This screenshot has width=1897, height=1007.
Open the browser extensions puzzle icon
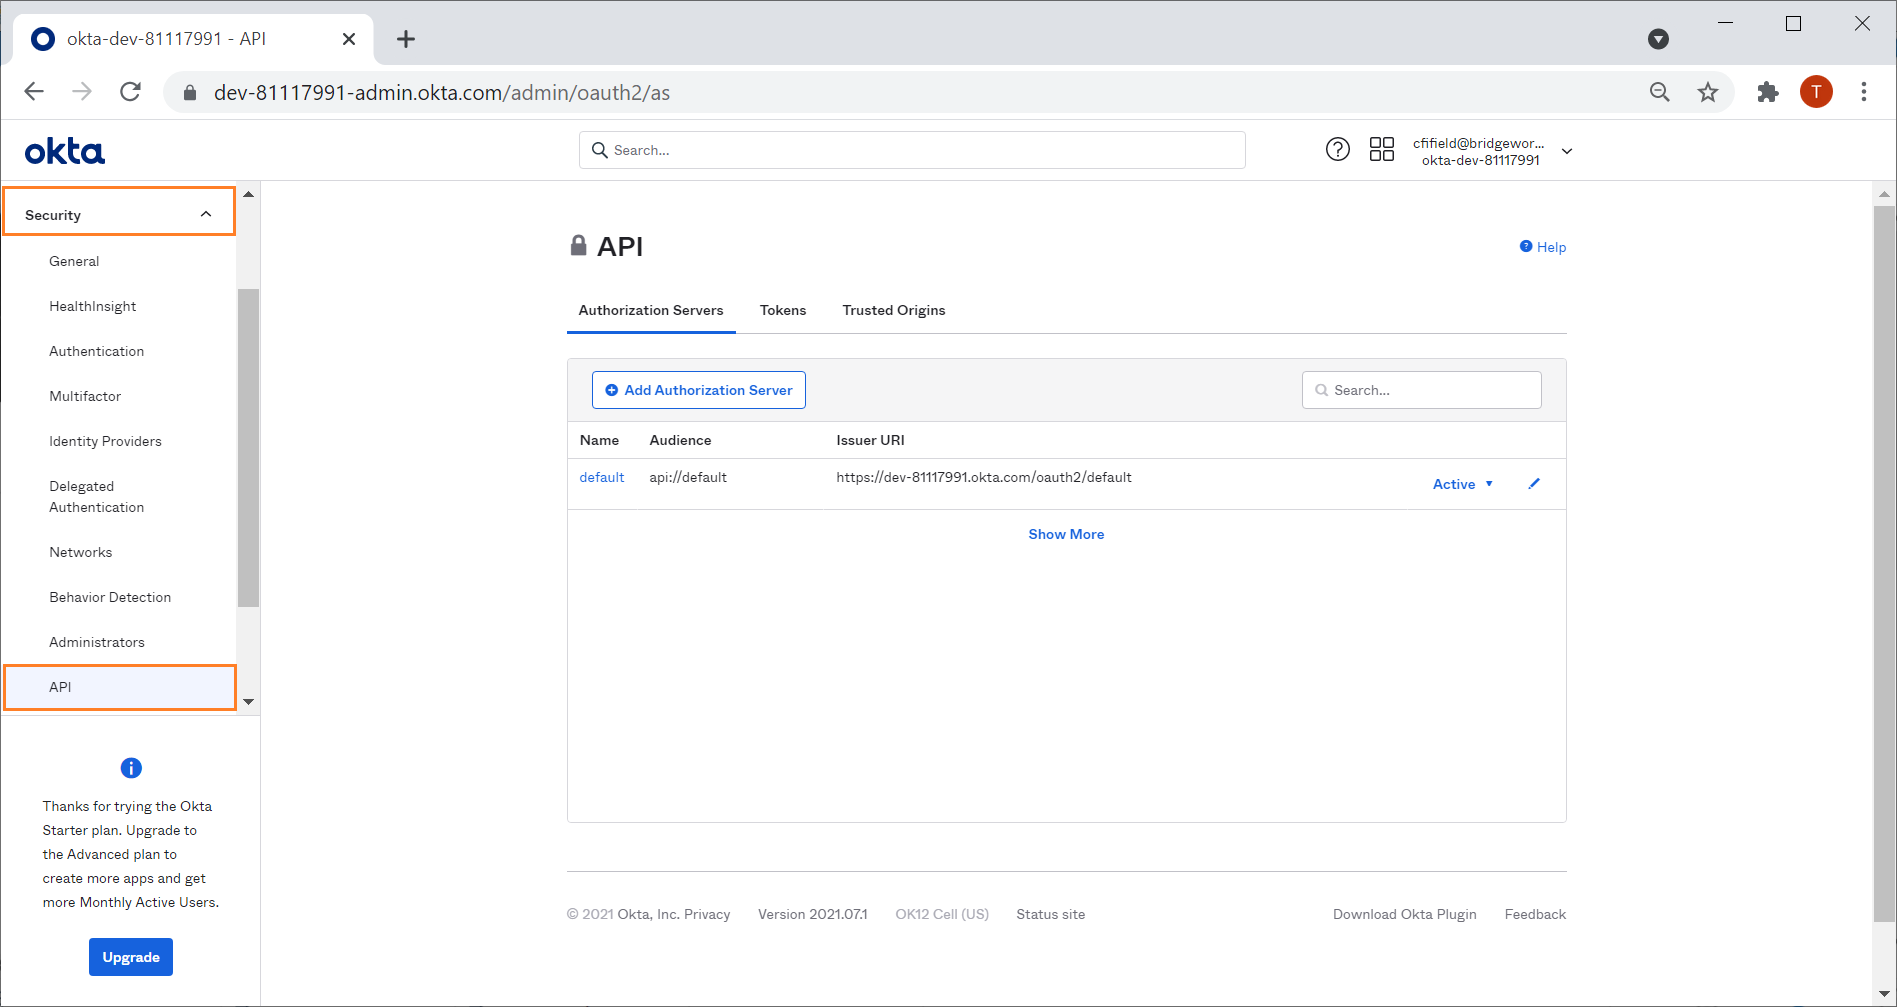1768,92
